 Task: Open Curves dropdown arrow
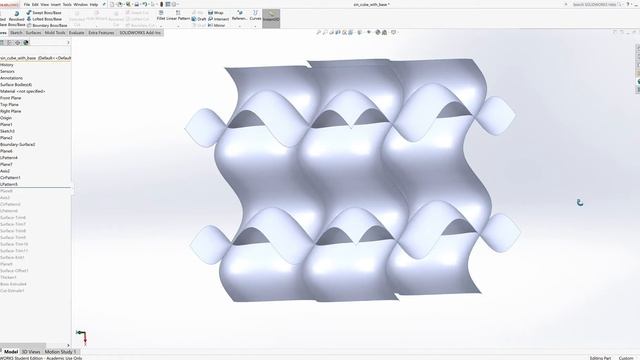point(255,26)
